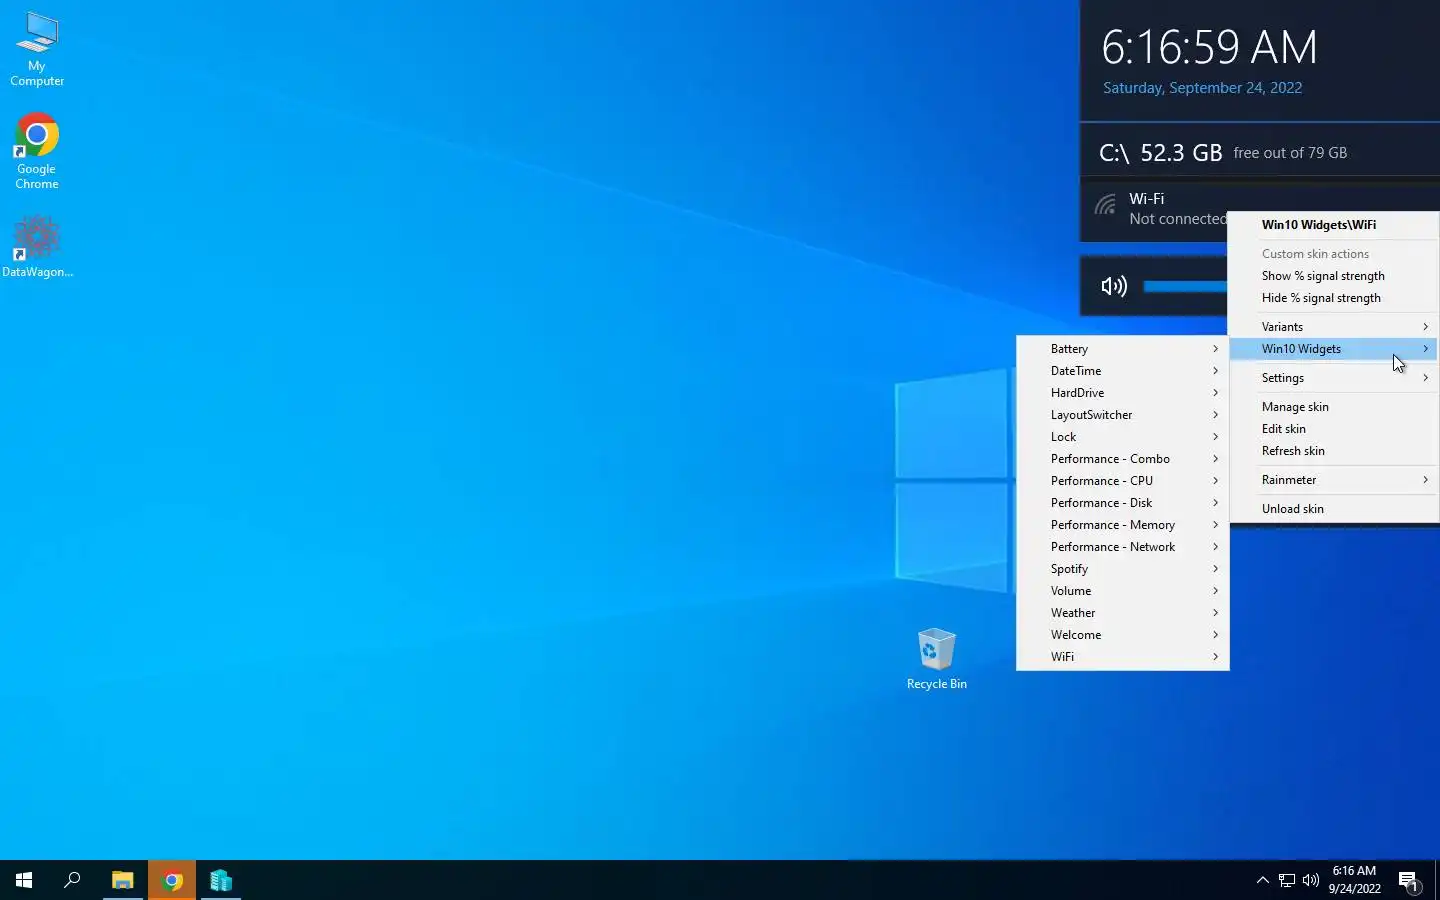Select Manage skin in context menu
Image resolution: width=1440 pixels, height=900 pixels.
(1334, 407)
